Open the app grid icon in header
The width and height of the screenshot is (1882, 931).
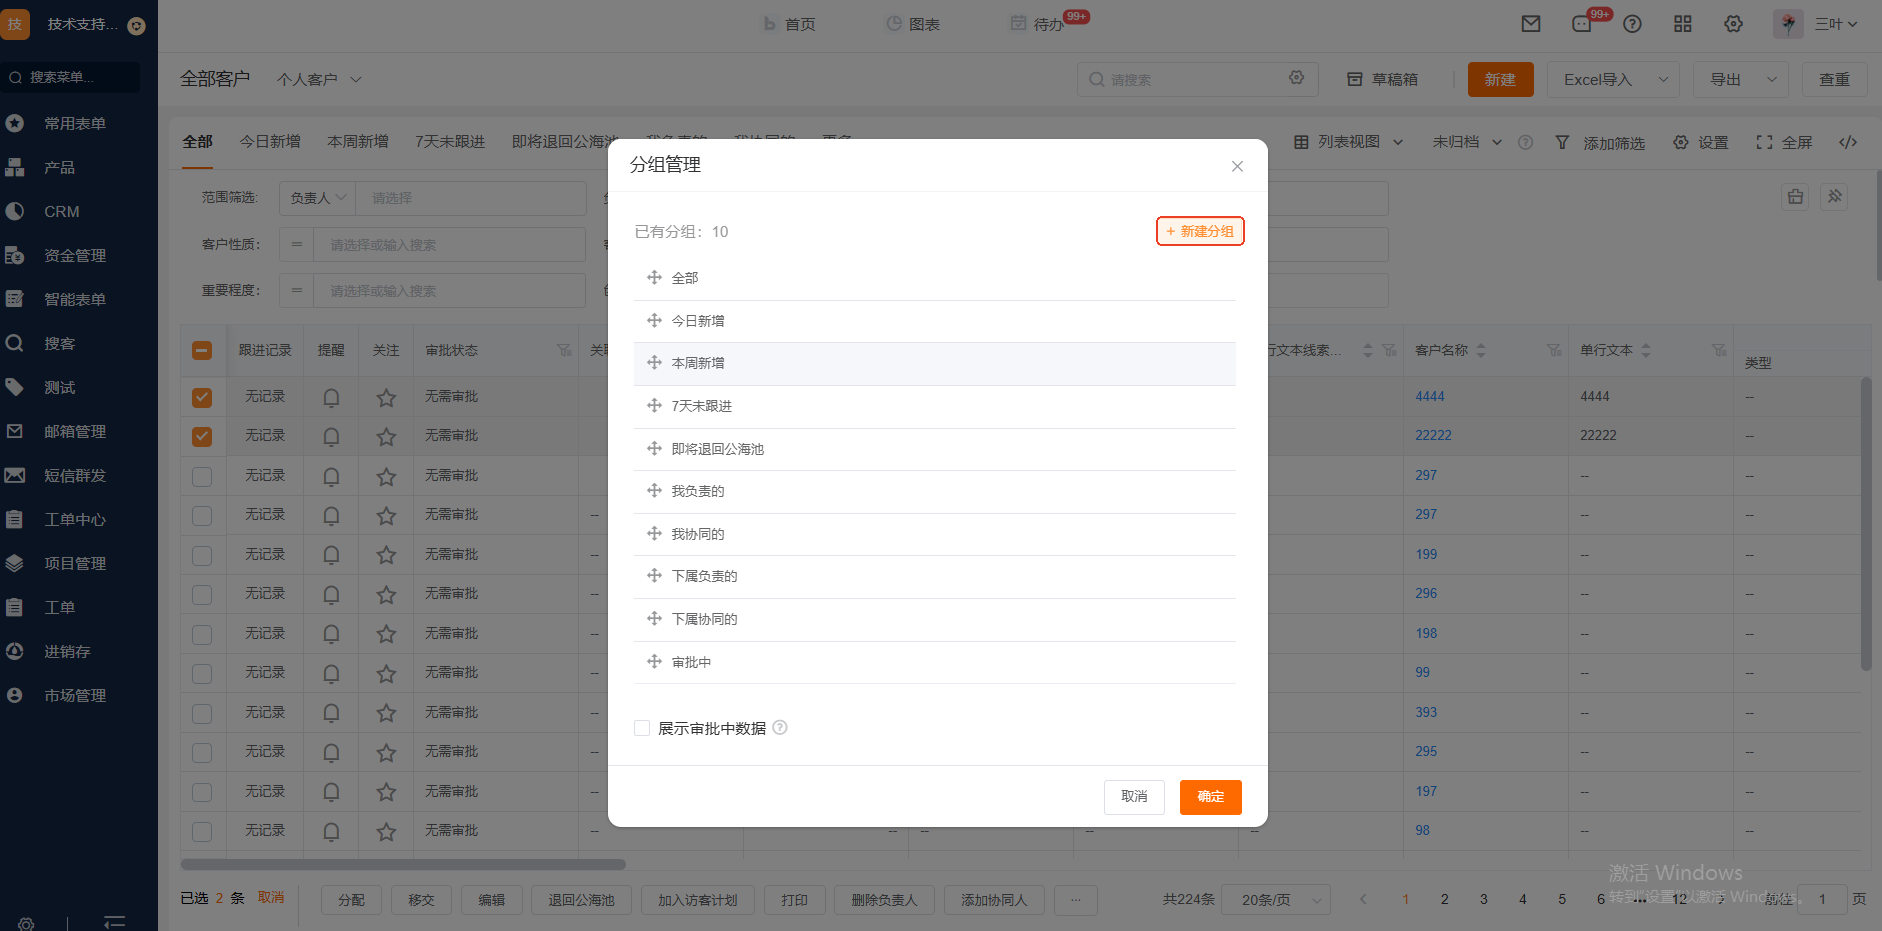[1682, 24]
